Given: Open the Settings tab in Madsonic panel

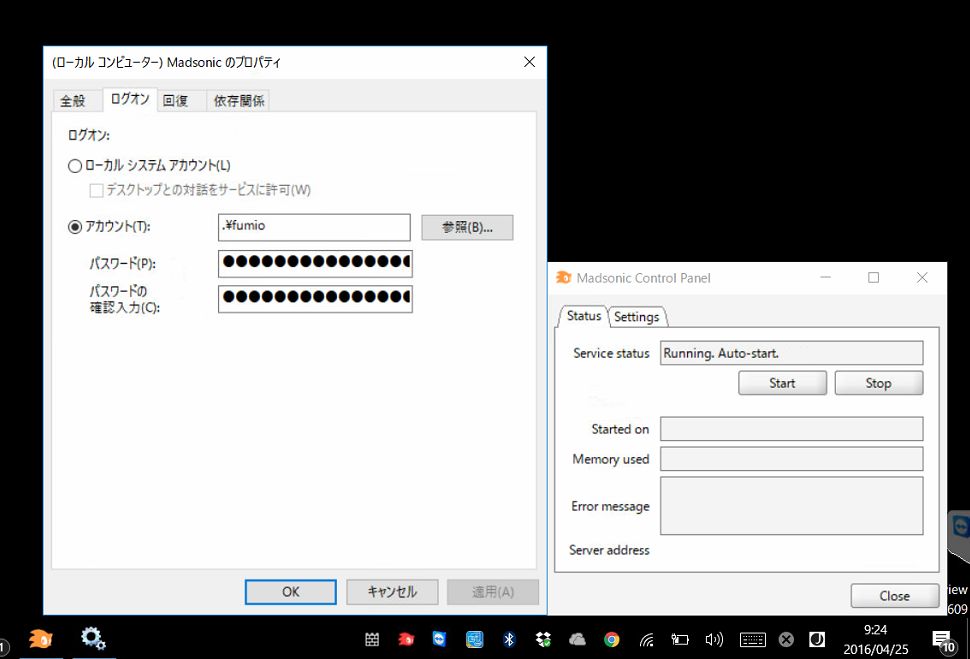Looking at the screenshot, I should pyautogui.click(x=636, y=317).
